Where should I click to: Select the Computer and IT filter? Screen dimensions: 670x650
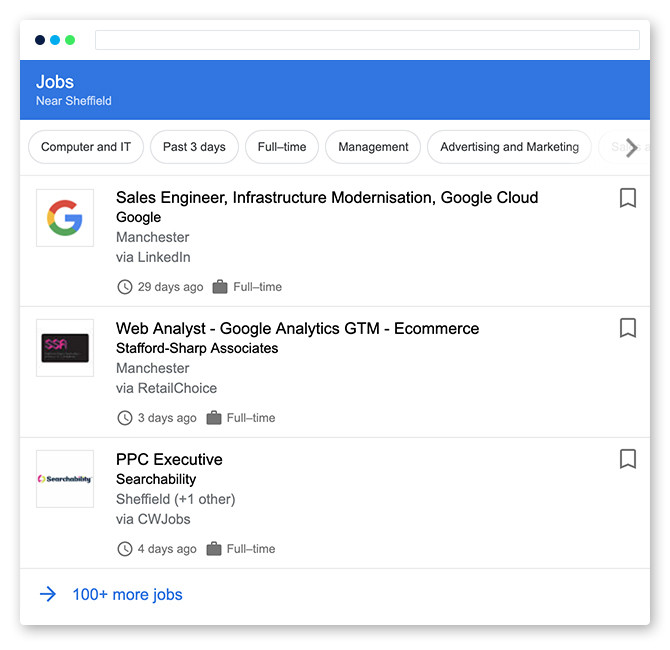point(86,147)
